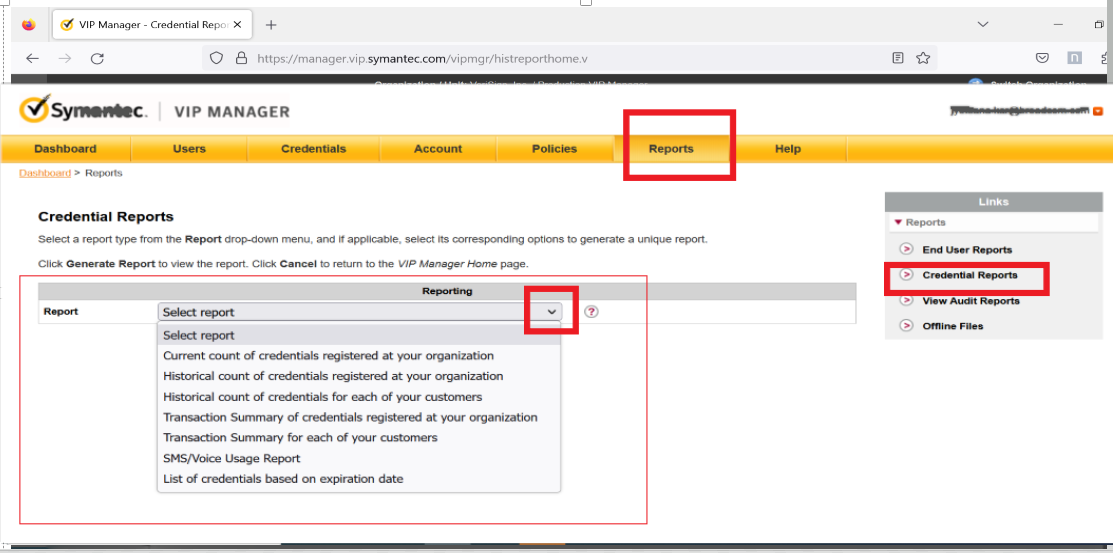Minimize the browser window
This screenshot has width=1113, height=553.
pos(1058,24)
